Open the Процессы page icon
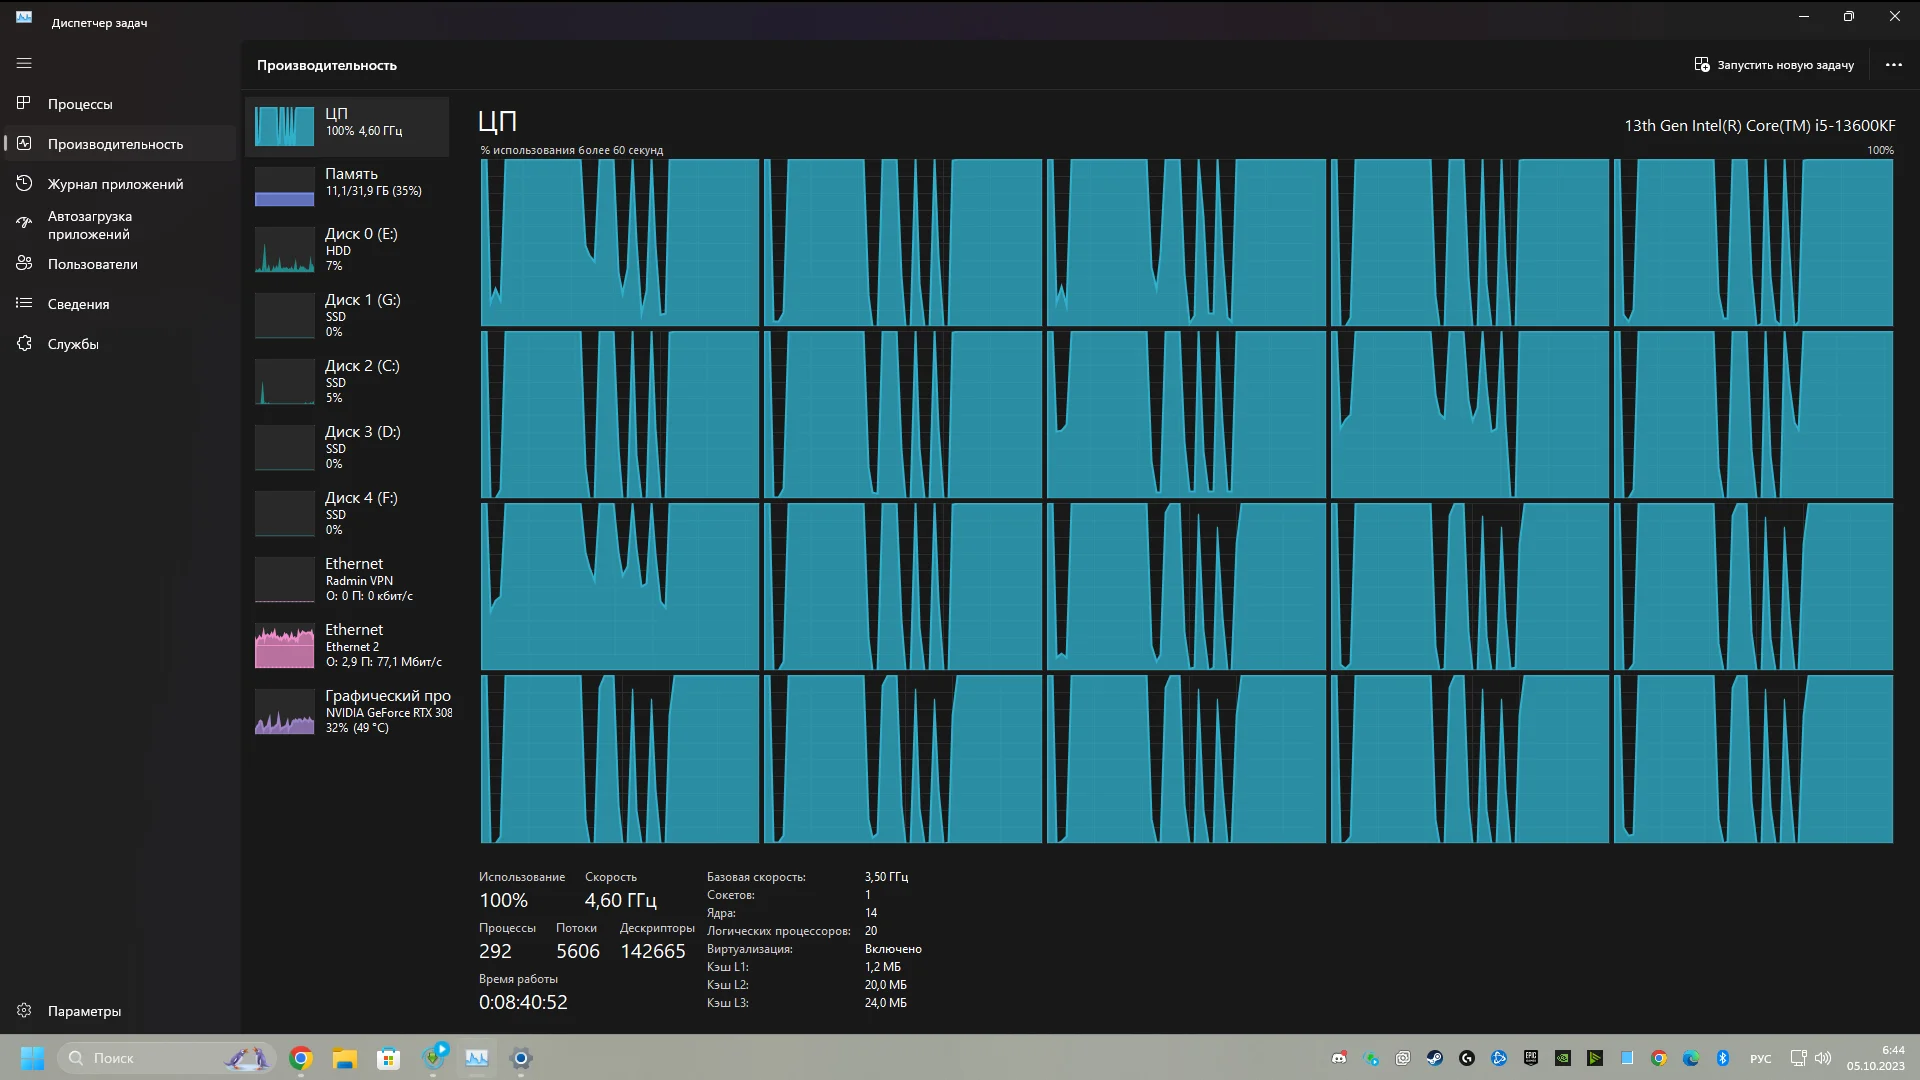This screenshot has width=1920, height=1080. click(24, 104)
